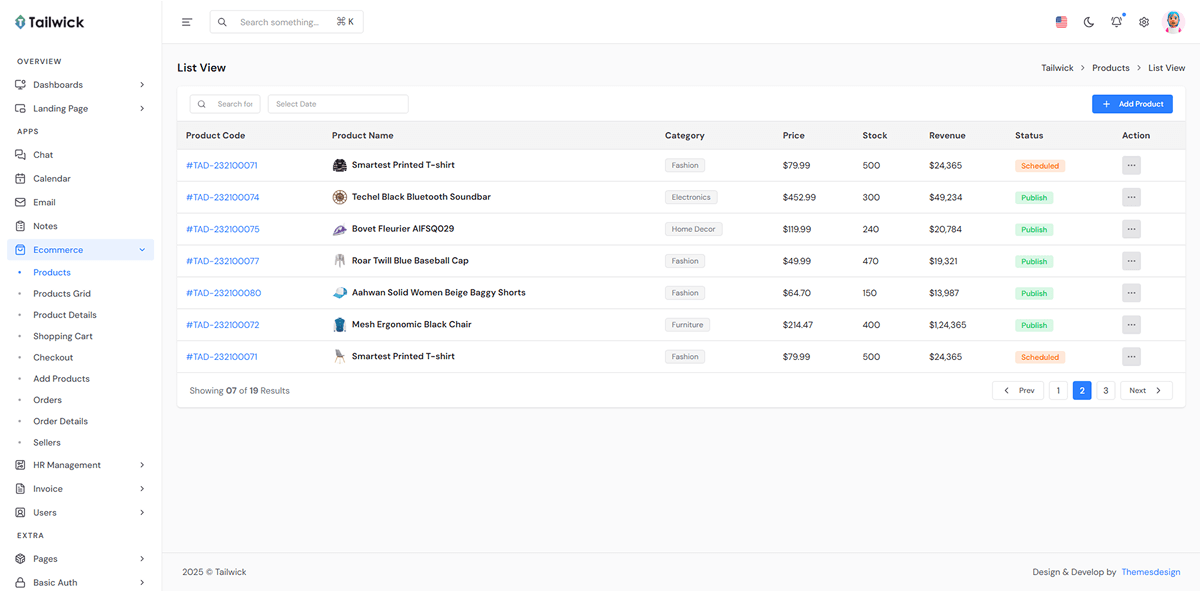Select Products Grid in the submenu

tap(62, 294)
